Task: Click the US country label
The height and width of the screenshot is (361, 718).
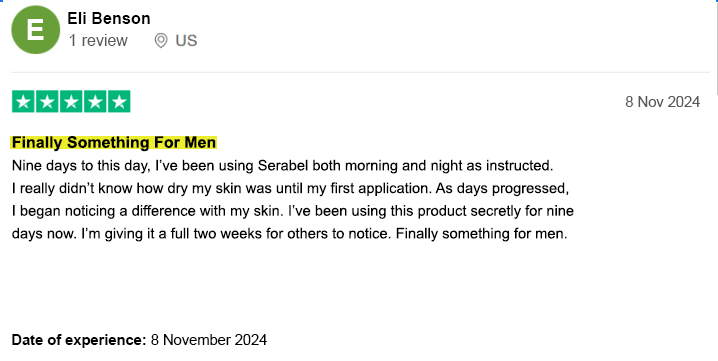Action: point(186,40)
